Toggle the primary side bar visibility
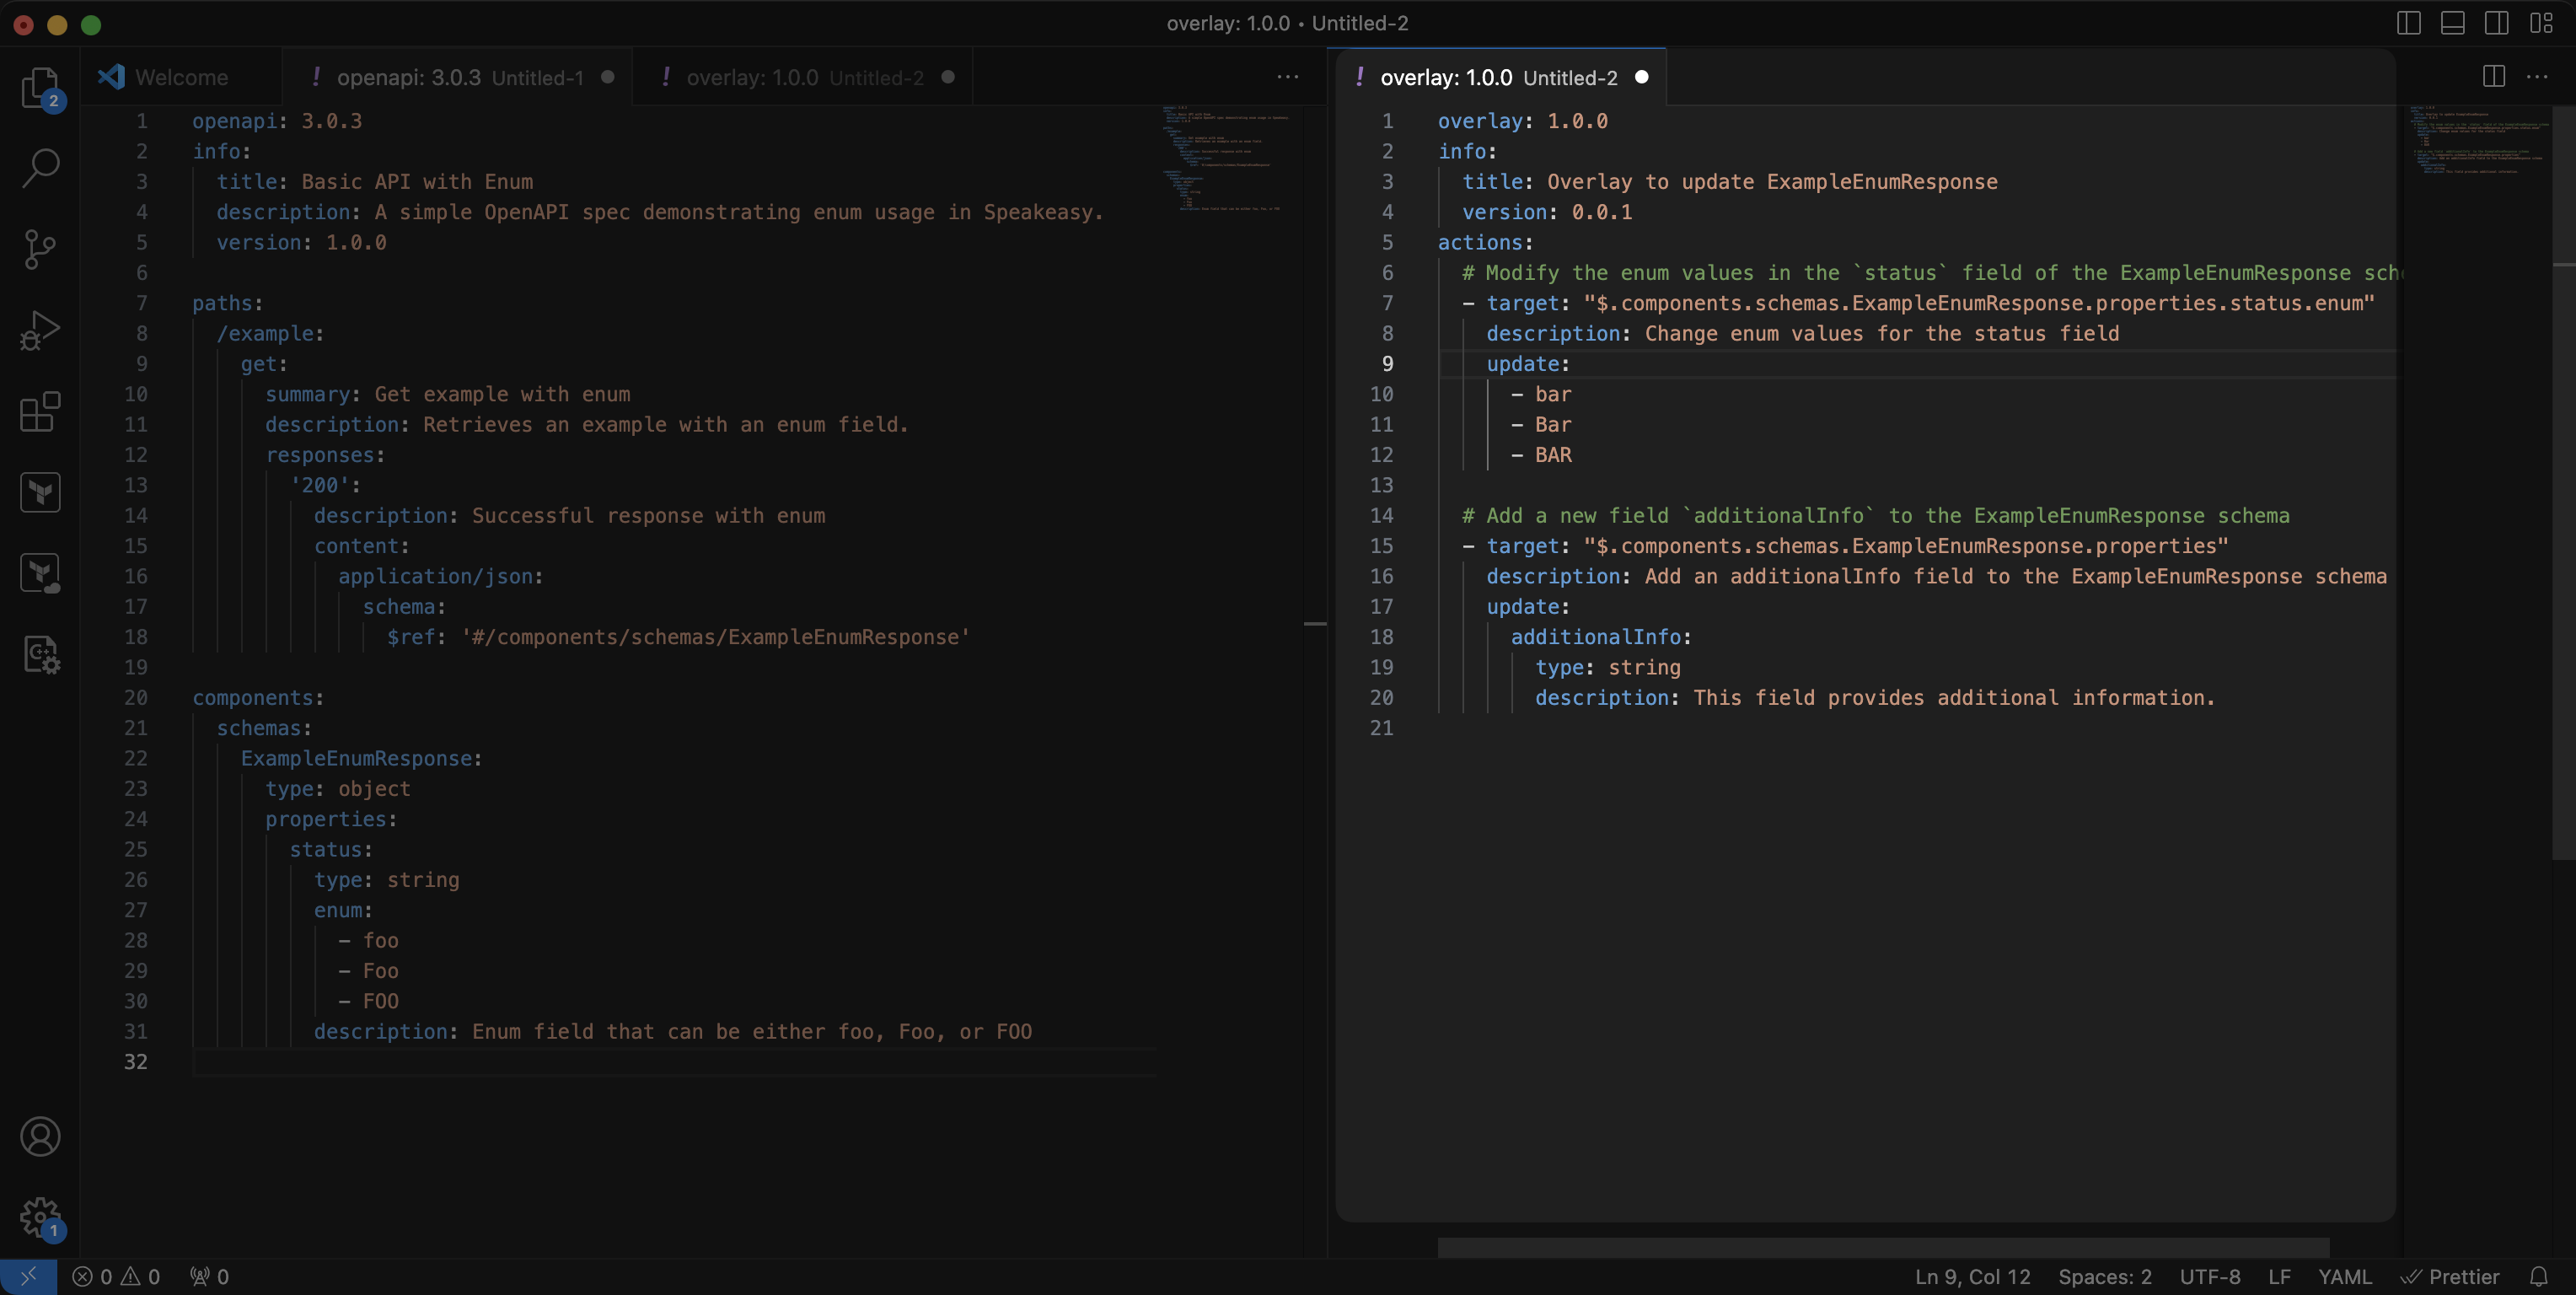The width and height of the screenshot is (2576, 1295). [x=2409, y=23]
